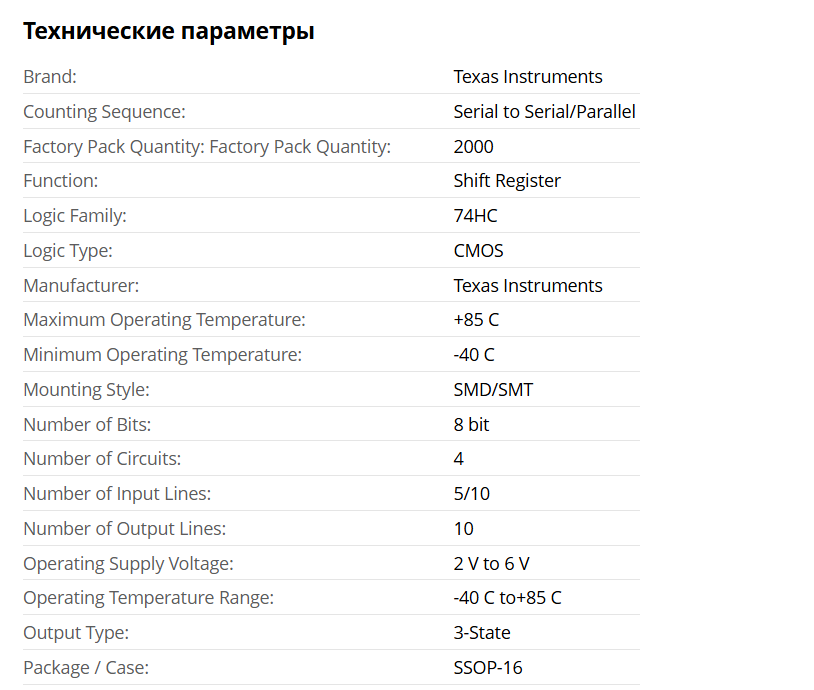Image resolution: width=814 pixels, height=690 pixels.
Task: Click the 'Texas Instruments' value in Manufacturer row
Action: click(527, 286)
